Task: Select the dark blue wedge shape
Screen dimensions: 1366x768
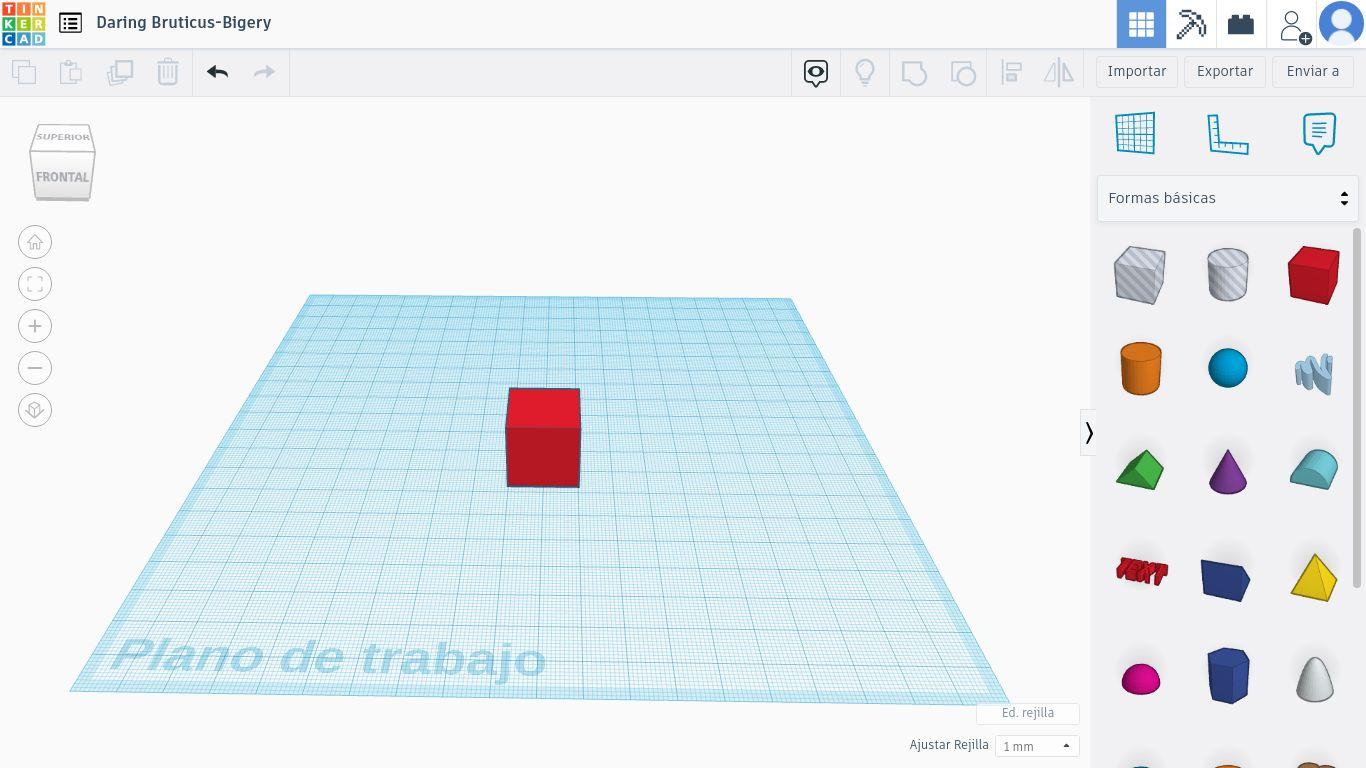Action: 1226,580
